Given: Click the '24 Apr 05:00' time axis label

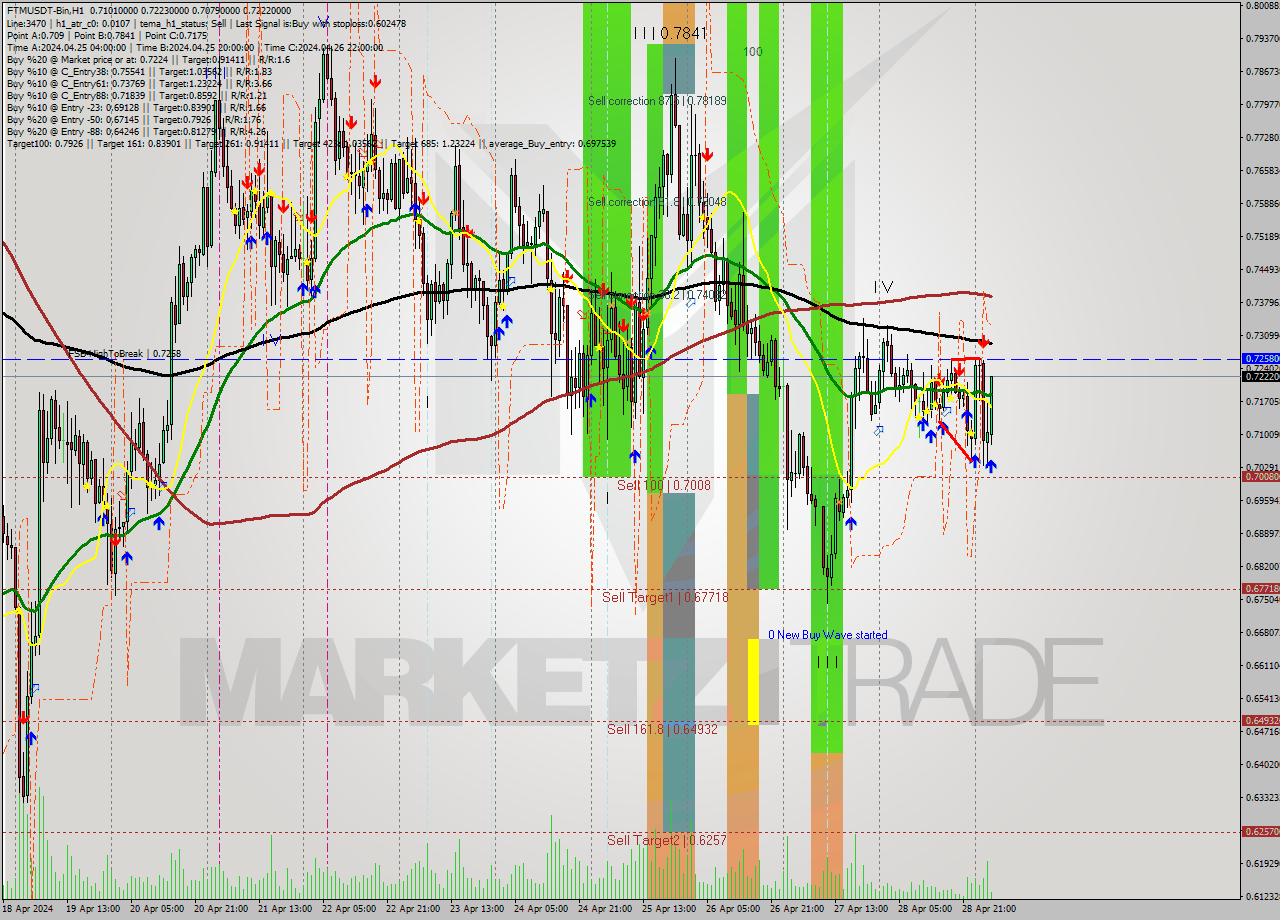Looking at the screenshot, I should tap(540, 909).
